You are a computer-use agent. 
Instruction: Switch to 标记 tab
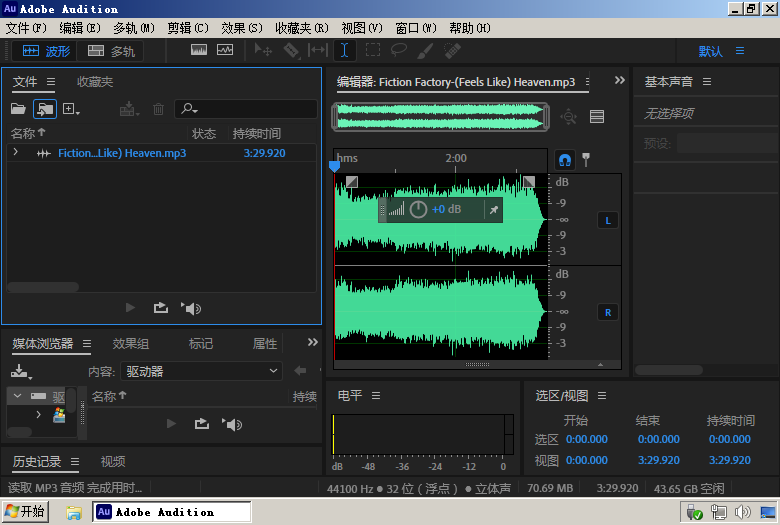[x=201, y=343]
